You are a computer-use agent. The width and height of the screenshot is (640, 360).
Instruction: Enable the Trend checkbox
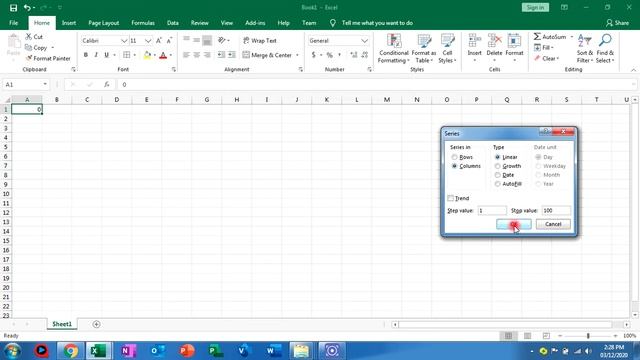[x=451, y=198]
